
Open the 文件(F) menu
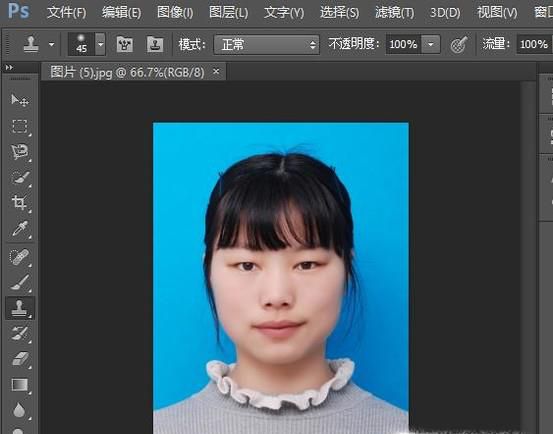coord(66,13)
